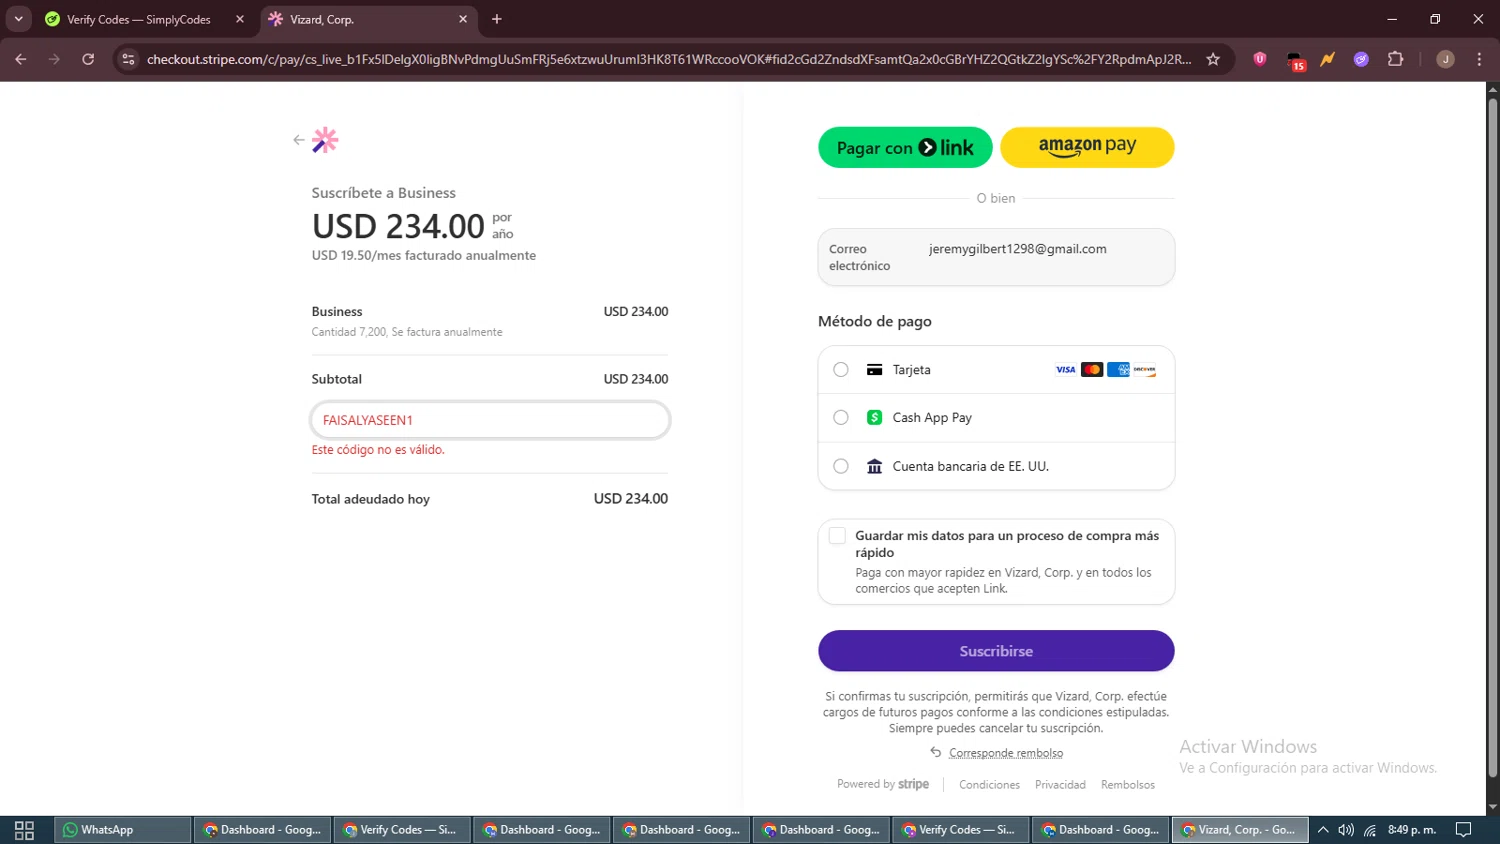
Task: Select the Cash App Pay radio button
Action: click(841, 418)
